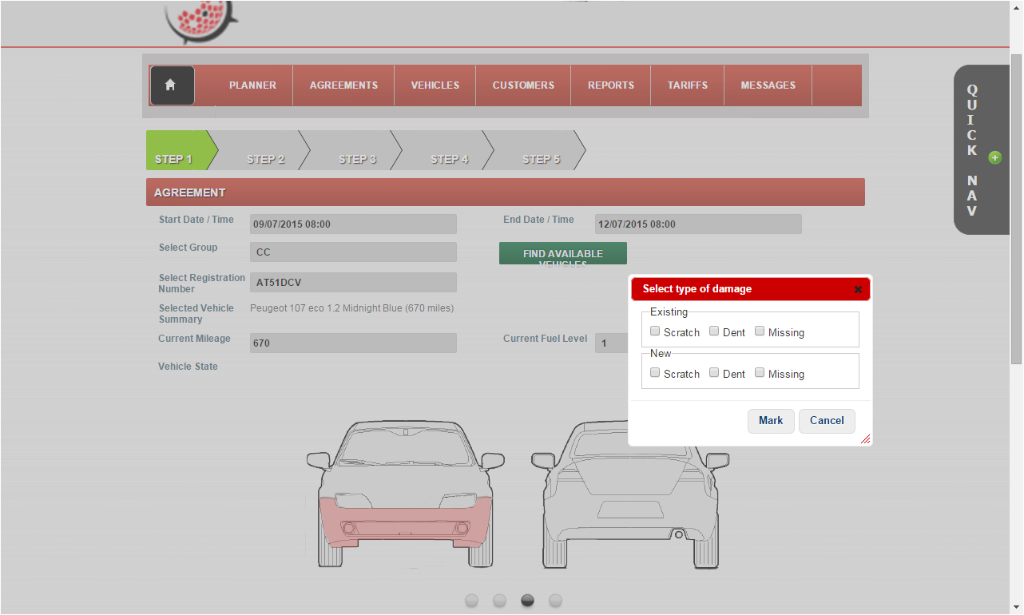This screenshot has height=615, width=1024.
Task: Toggle the New Scratch checkbox
Action: [655, 373]
